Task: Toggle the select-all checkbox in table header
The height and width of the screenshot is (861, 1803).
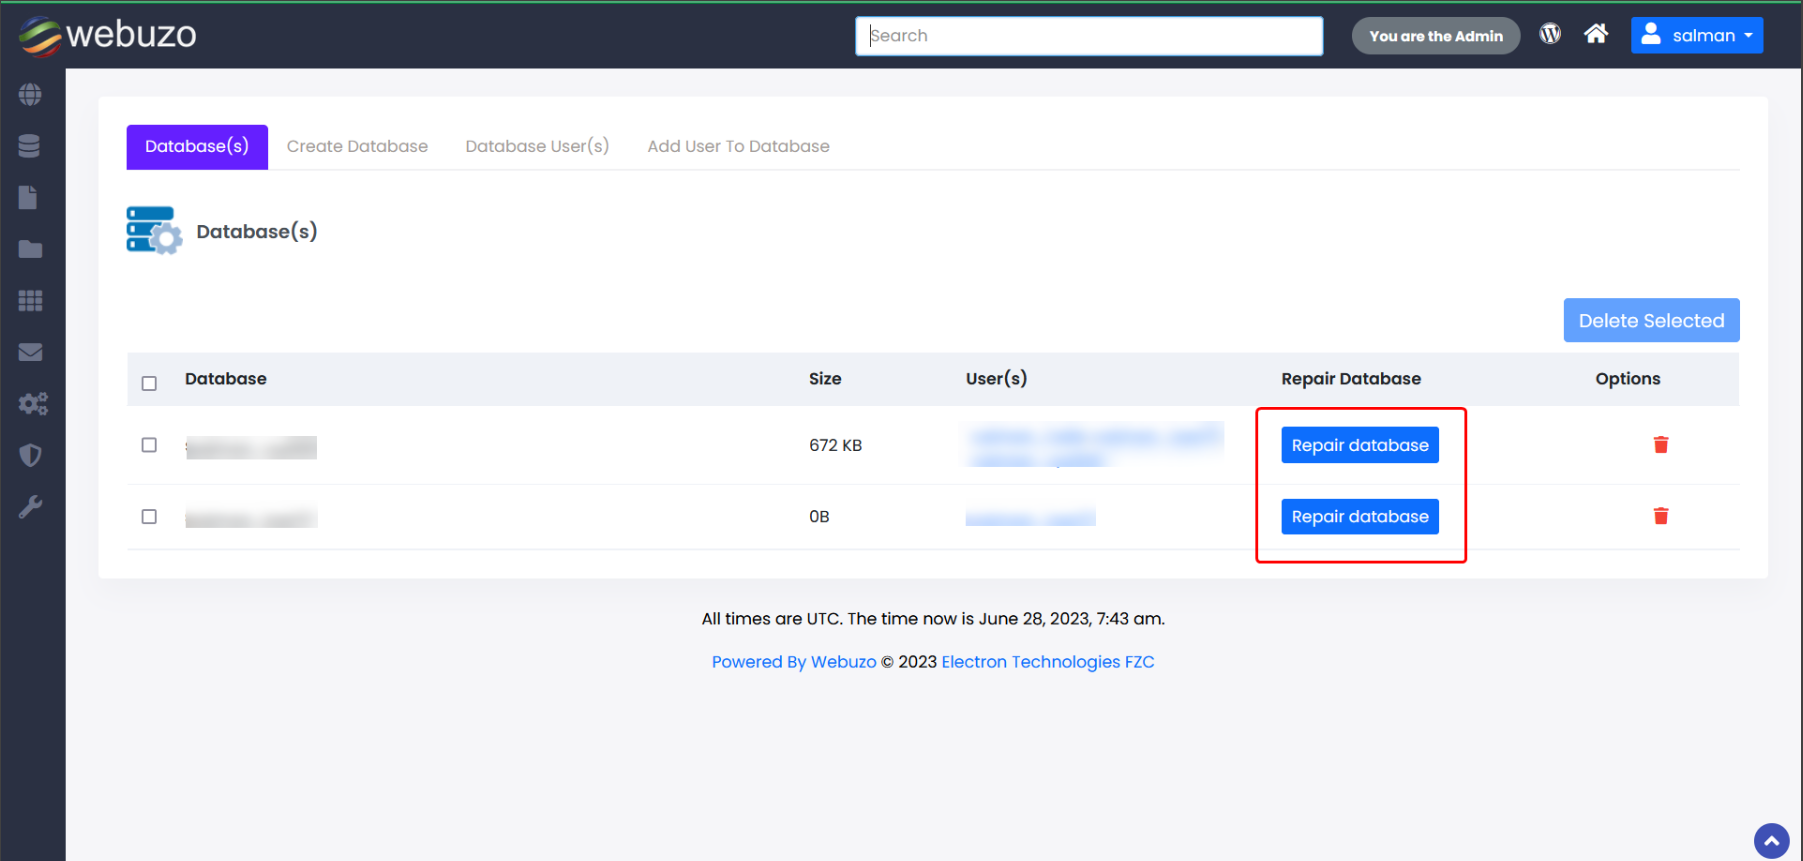Action: coord(149,383)
